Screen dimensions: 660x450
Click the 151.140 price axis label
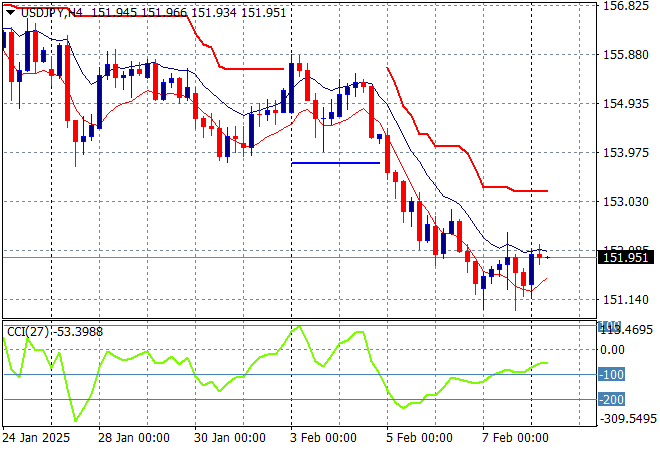click(x=627, y=300)
